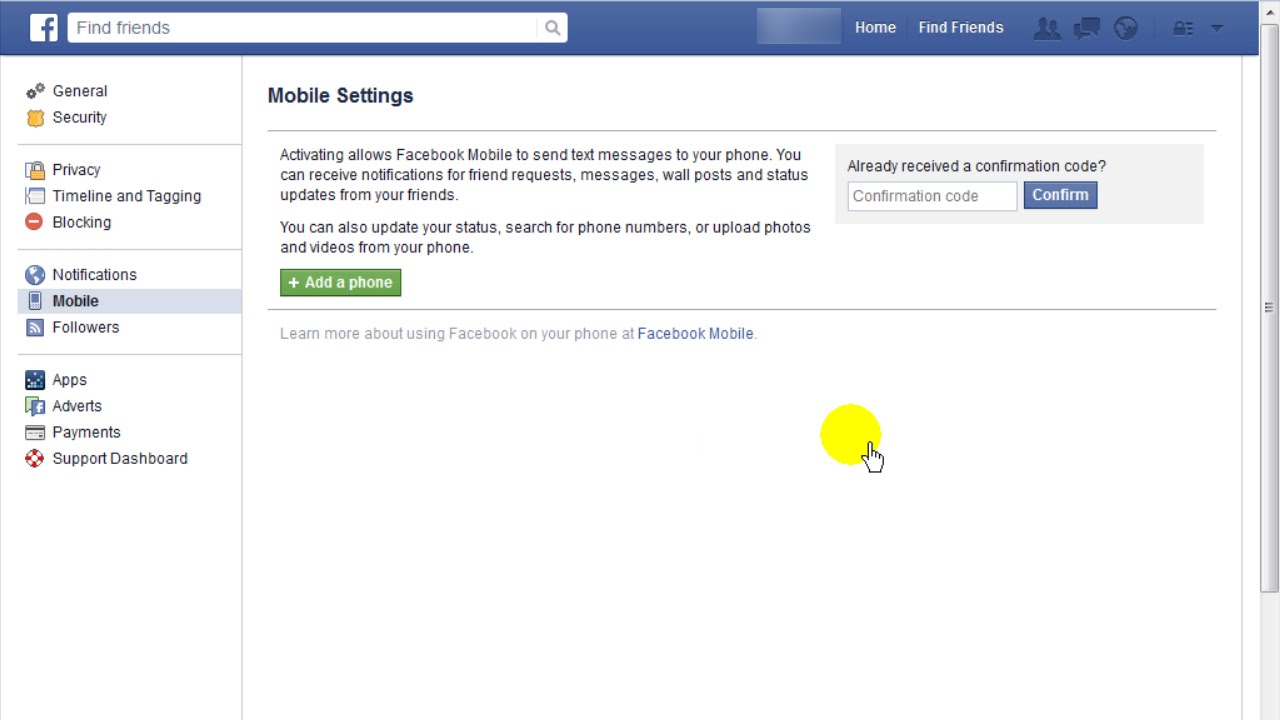Go to Home in top bar
1280x720 pixels.
pos(875,28)
